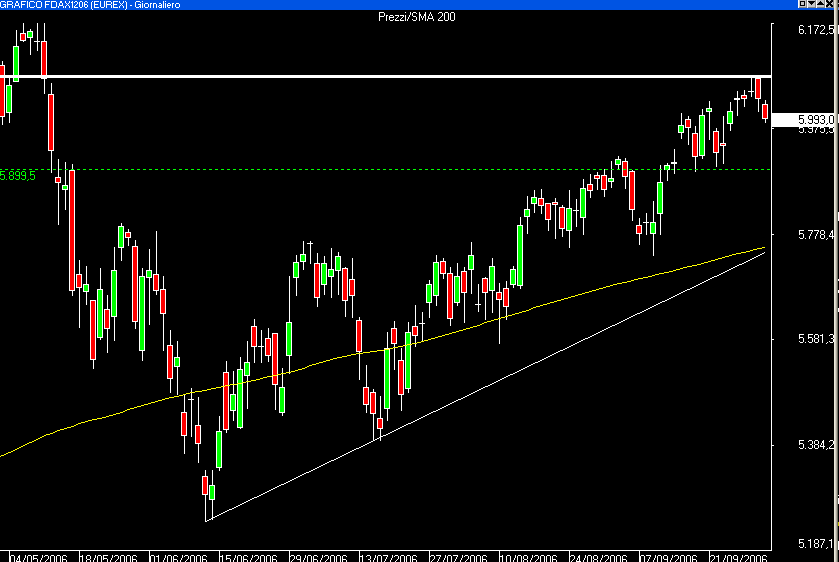
Task: Click the 13/07/2006 date label
Action: click(388, 557)
